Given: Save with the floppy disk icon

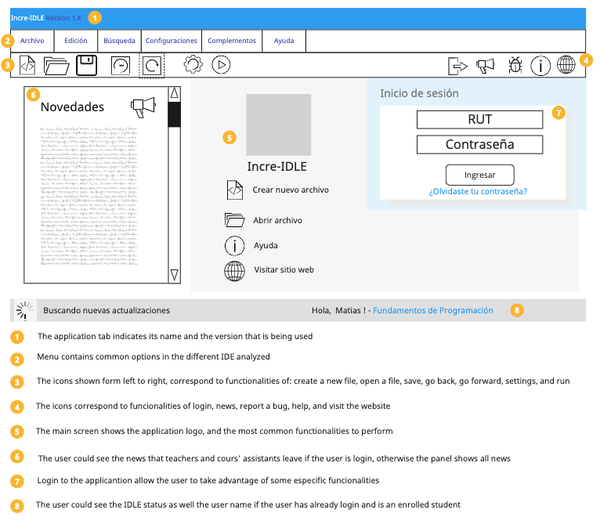Looking at the screenshot, I should 86,65.
